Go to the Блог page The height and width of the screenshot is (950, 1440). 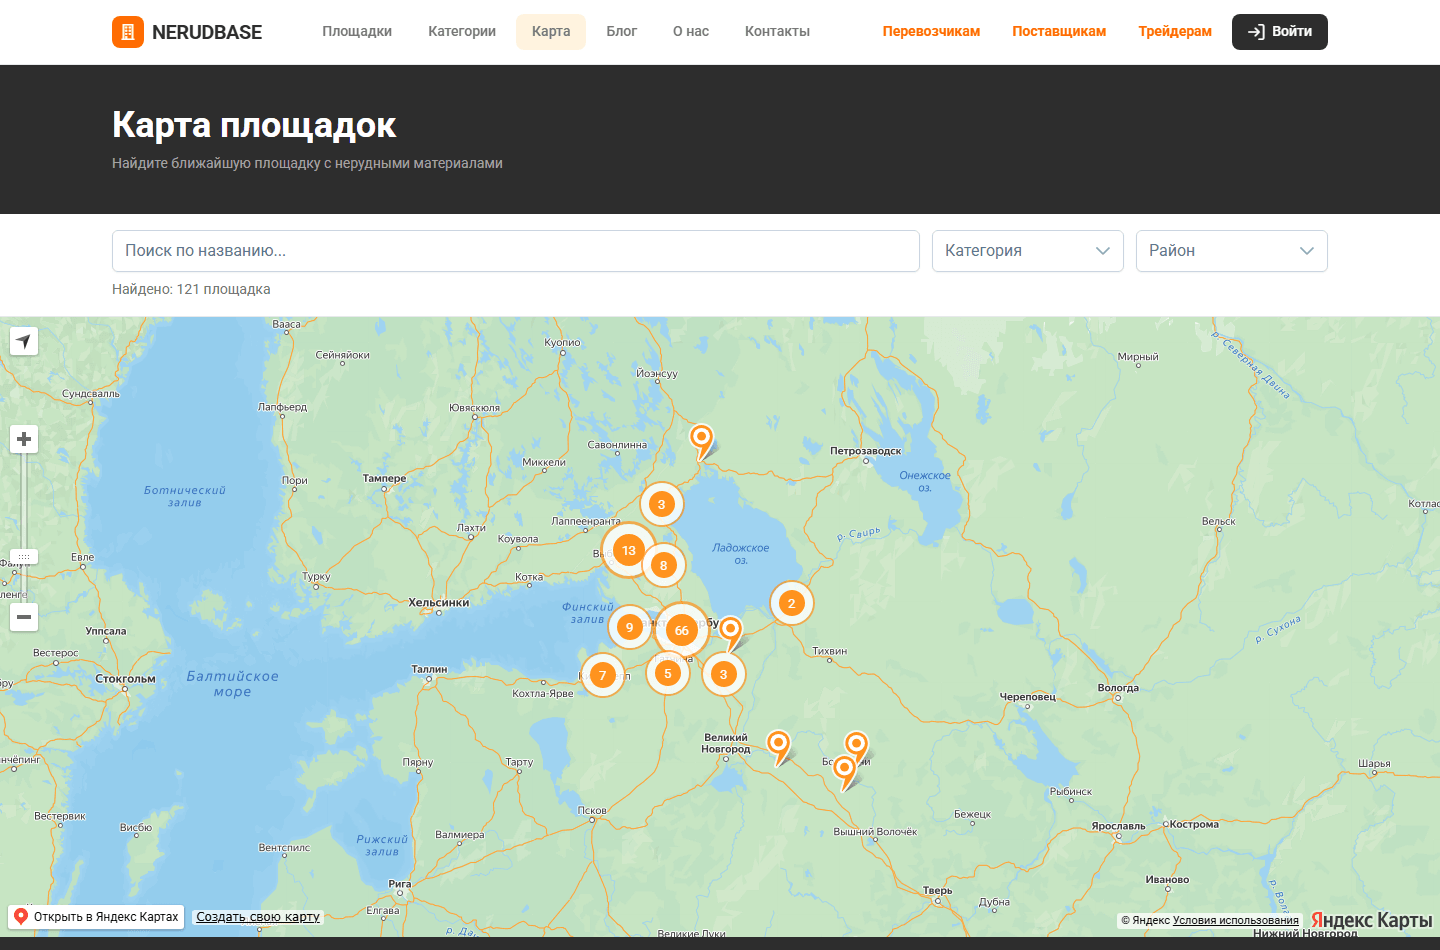[x=622, y=32]
